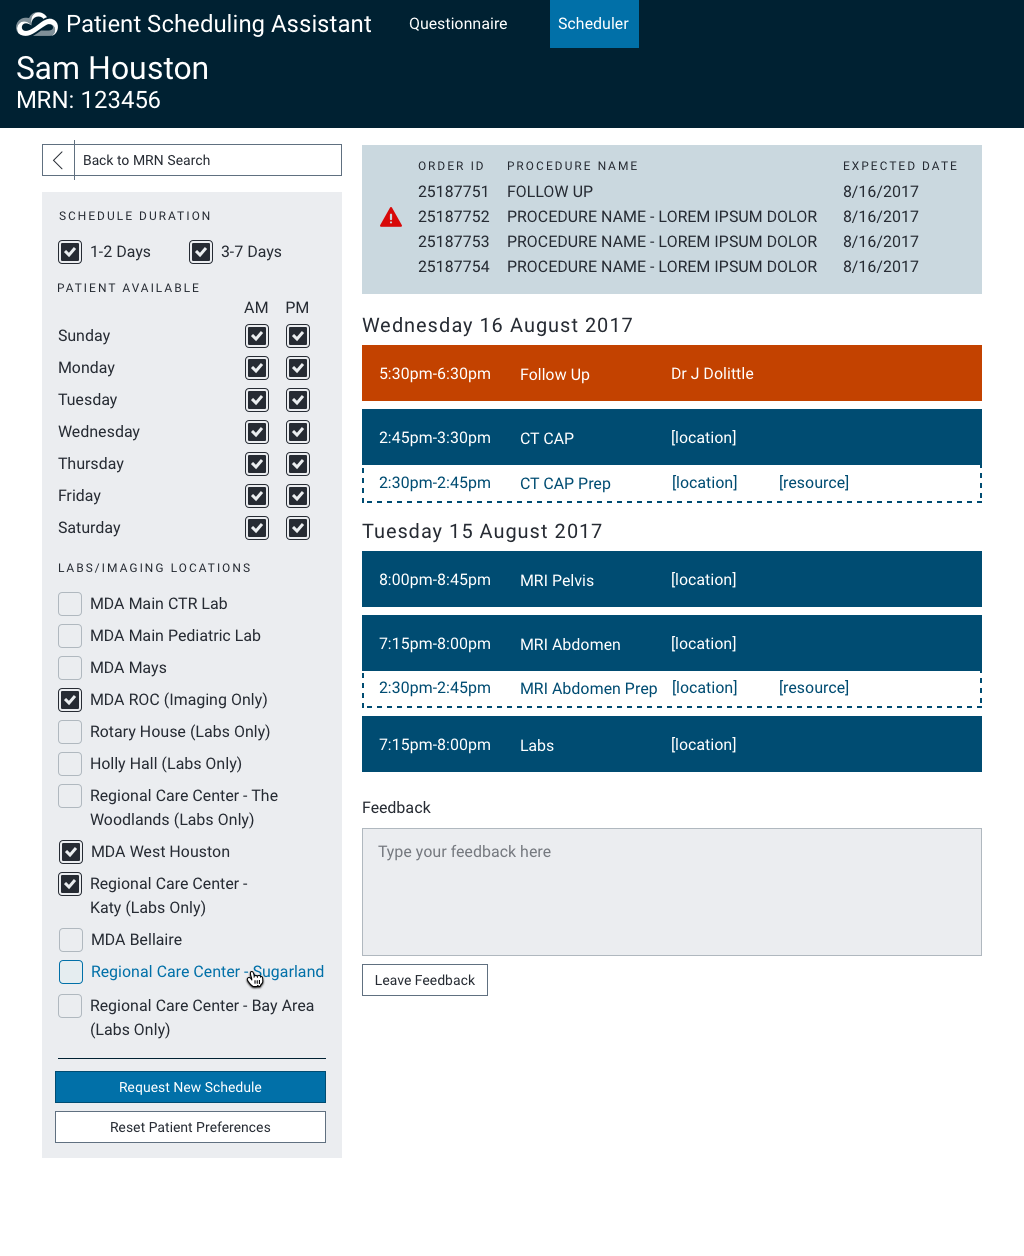Check Regional Care Center - Bay Area
The height and width of the screenshot is (1256, 1024).
click(x=70, y=1006)
